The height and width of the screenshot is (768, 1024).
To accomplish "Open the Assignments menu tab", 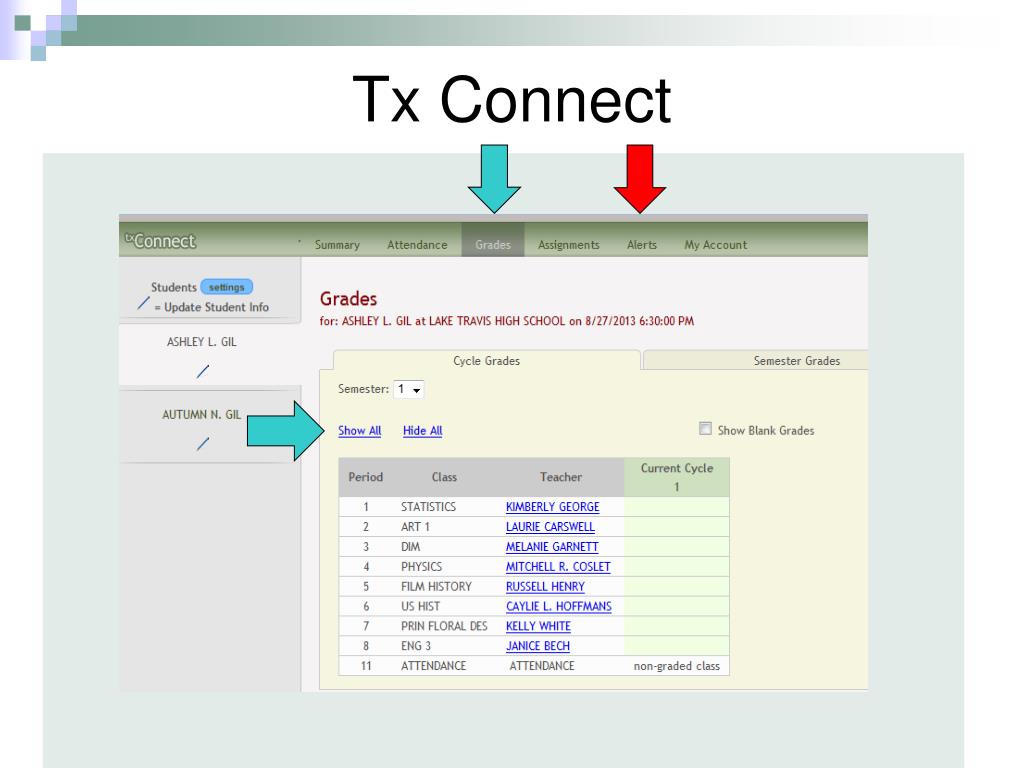I will point(569,245).
